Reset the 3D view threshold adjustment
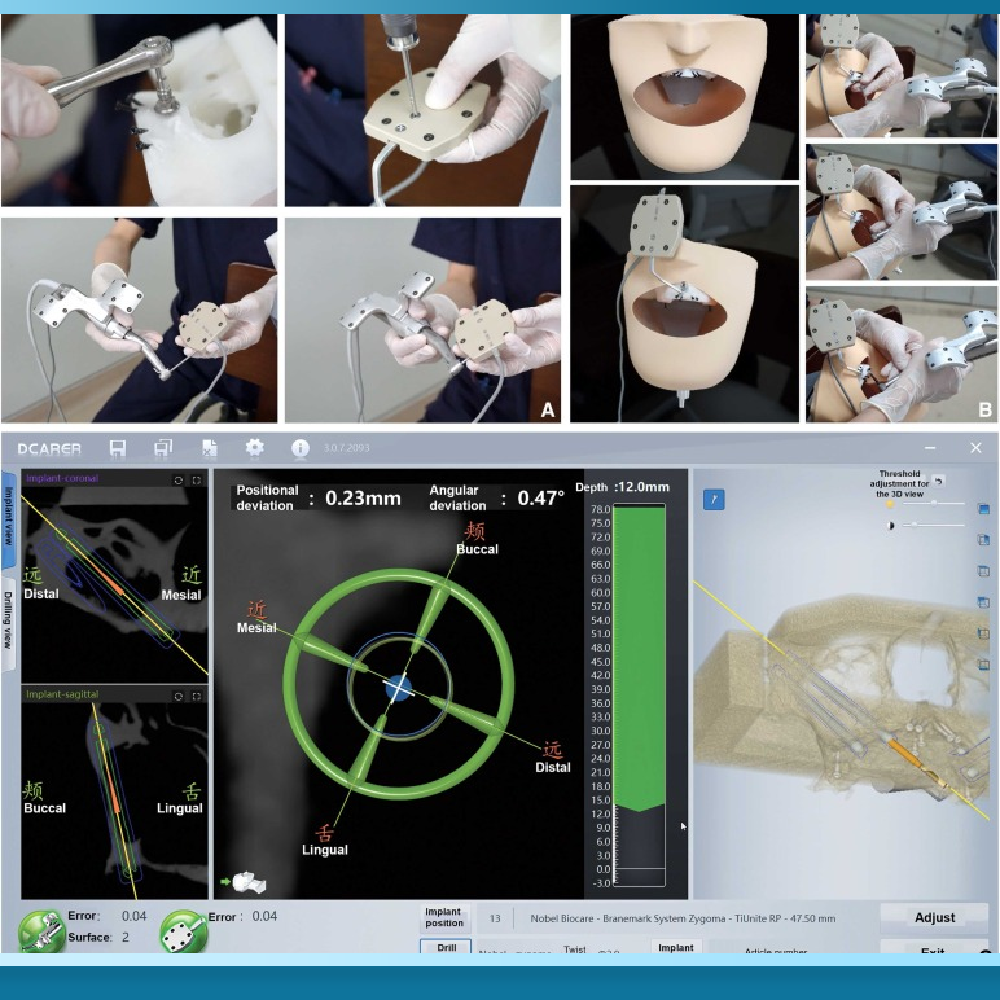 [939, 482]
